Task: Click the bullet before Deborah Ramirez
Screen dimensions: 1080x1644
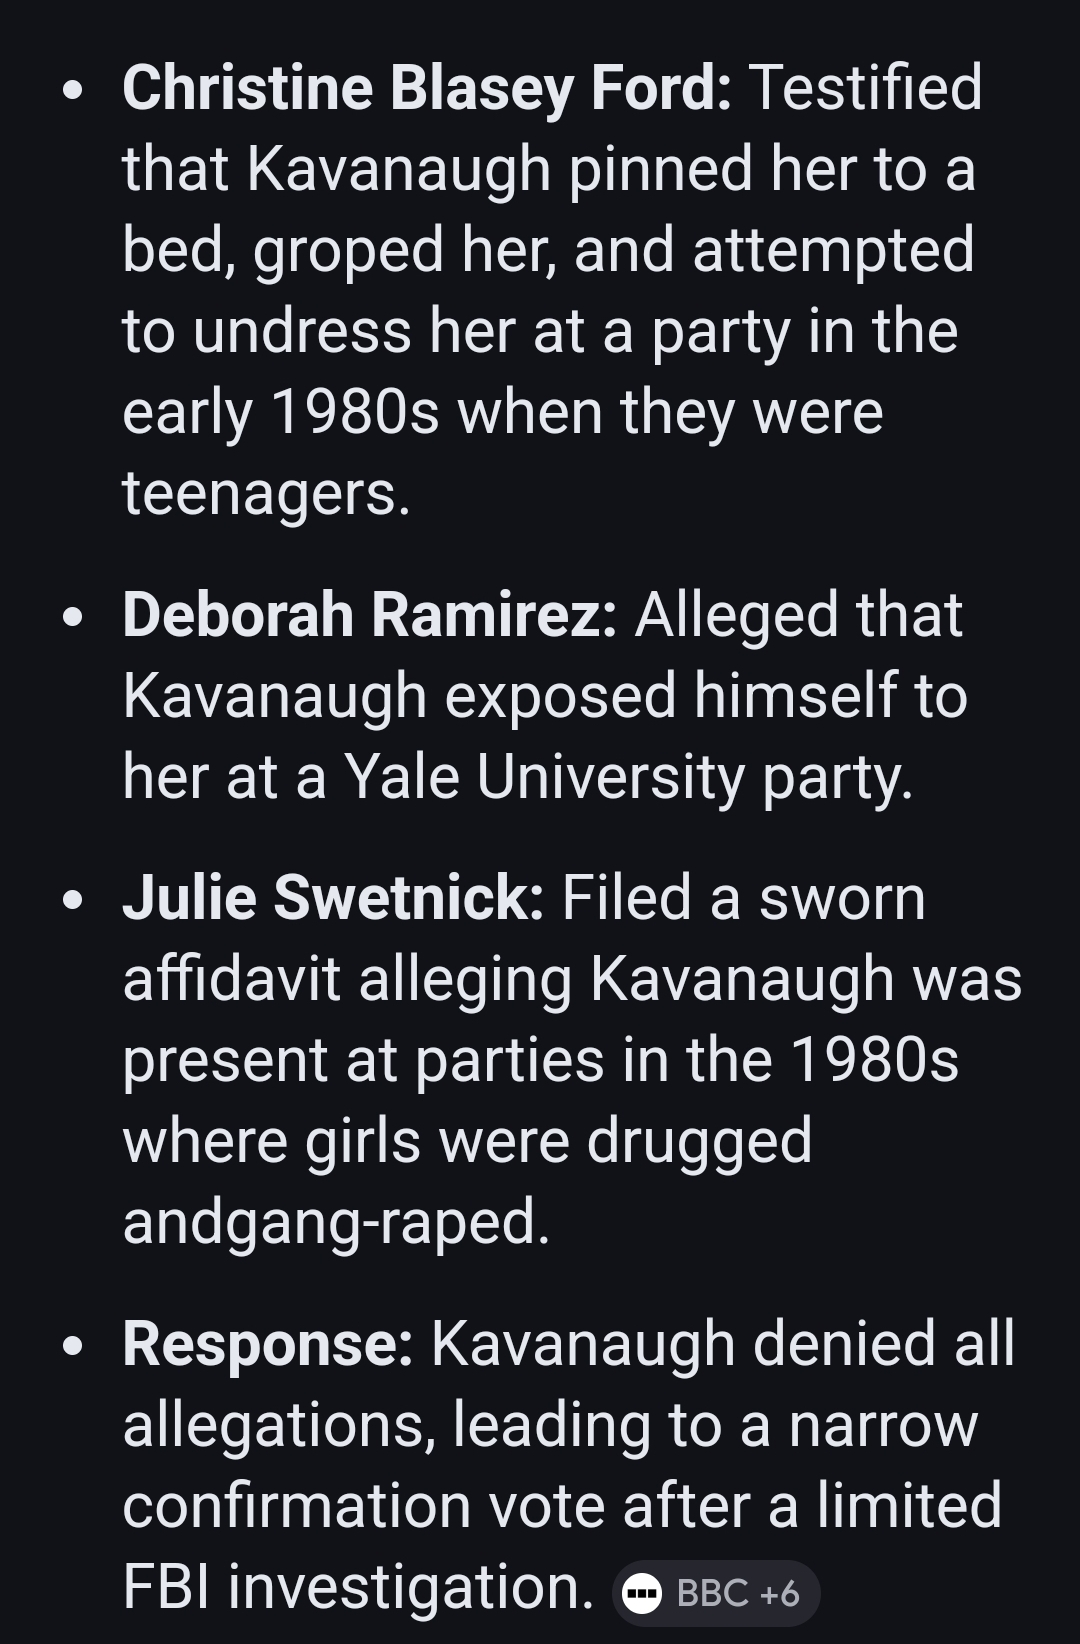Action: (71, 616)
